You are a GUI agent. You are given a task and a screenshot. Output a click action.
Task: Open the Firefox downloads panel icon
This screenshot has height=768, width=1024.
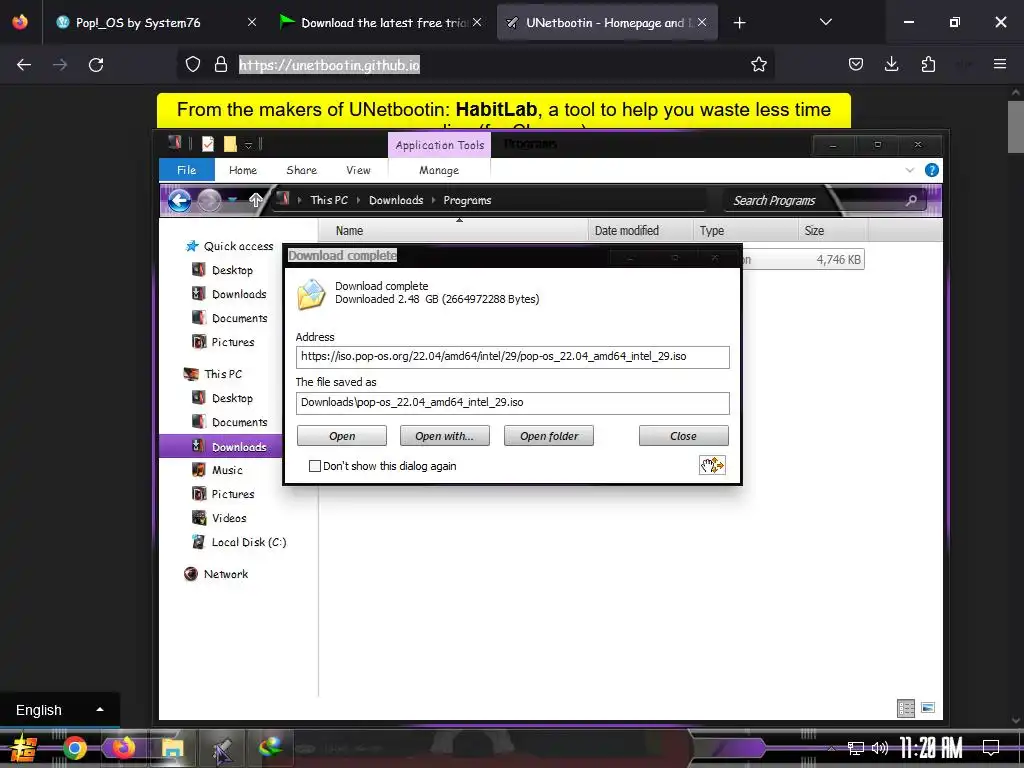891,64
